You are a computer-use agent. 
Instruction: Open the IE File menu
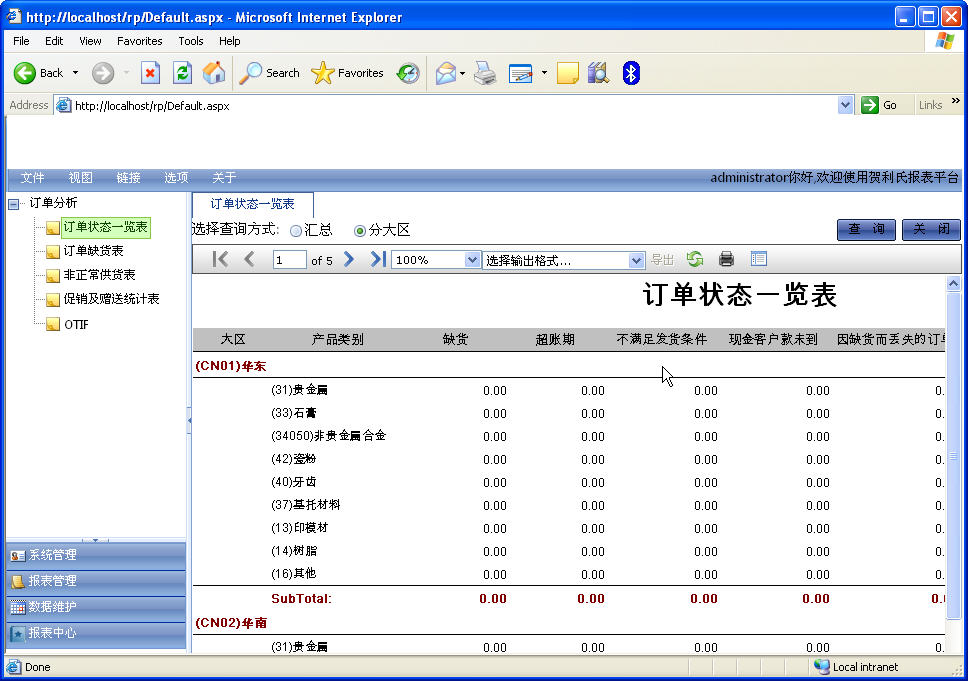click(x=21, y=41)
